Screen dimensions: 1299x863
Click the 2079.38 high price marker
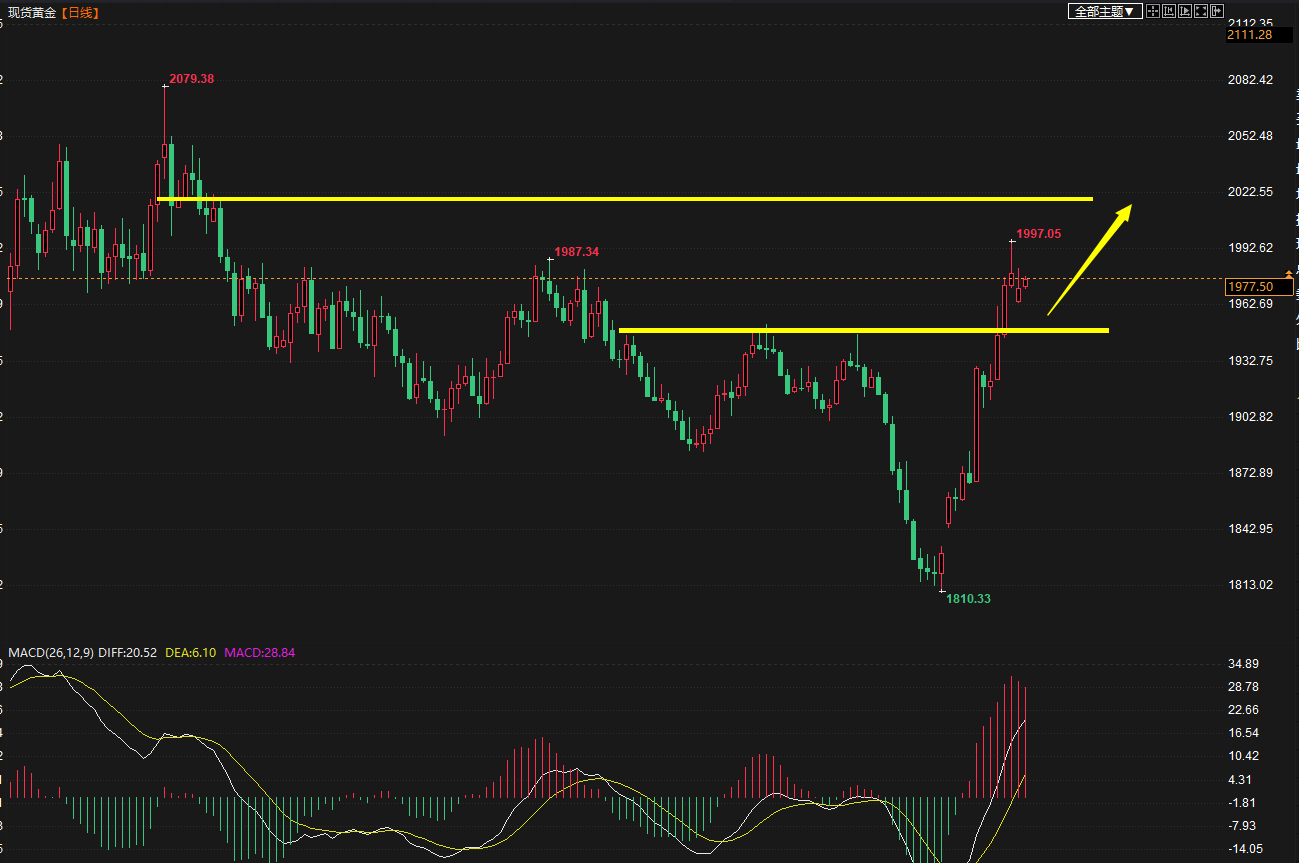(x=191, y=78)
